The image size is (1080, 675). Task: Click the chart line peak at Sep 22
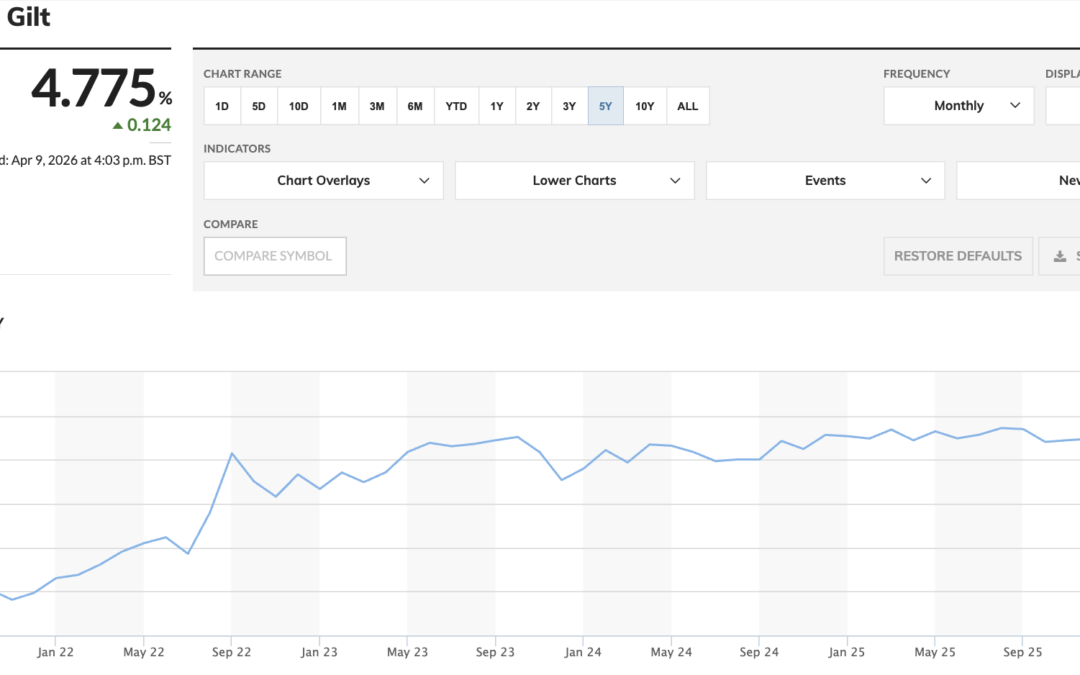tap(232, 453)
